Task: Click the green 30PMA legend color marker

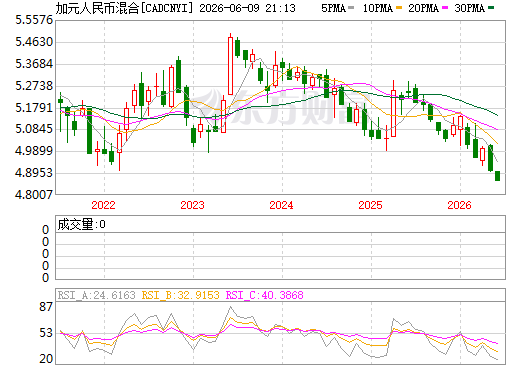Action: (491, 8)
